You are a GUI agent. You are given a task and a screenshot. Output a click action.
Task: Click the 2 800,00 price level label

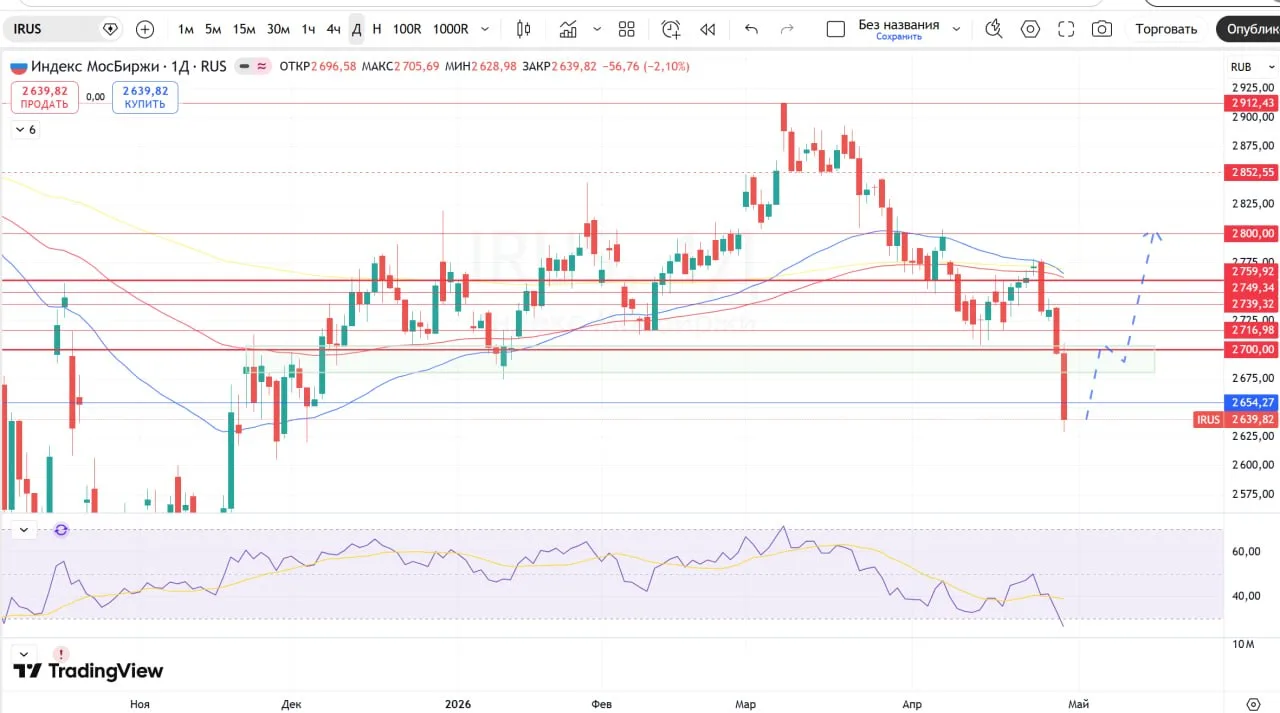click(x=1252, y=233)
